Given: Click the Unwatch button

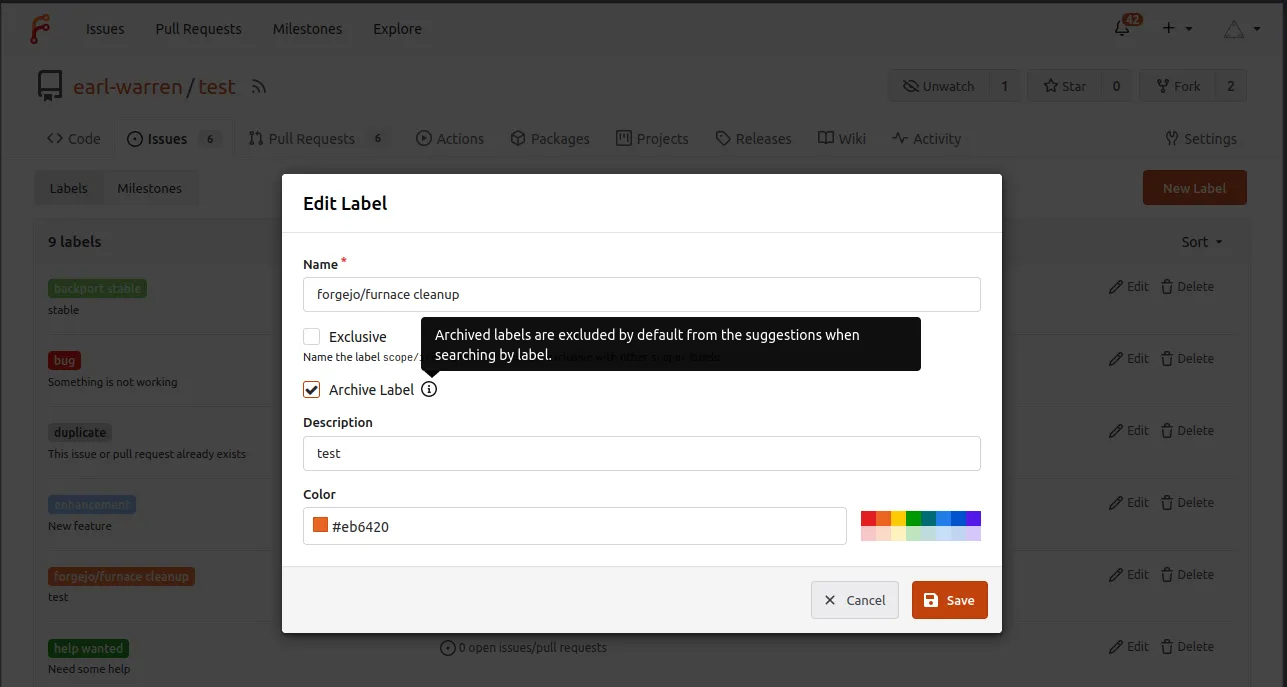Looking at the screenshot, I should (938, 86).
